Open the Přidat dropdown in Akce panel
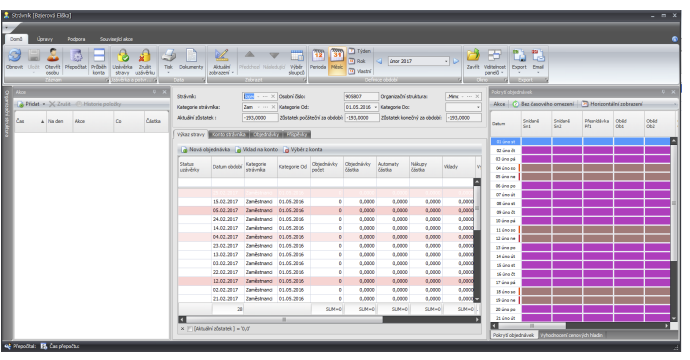 pos(44,104)
